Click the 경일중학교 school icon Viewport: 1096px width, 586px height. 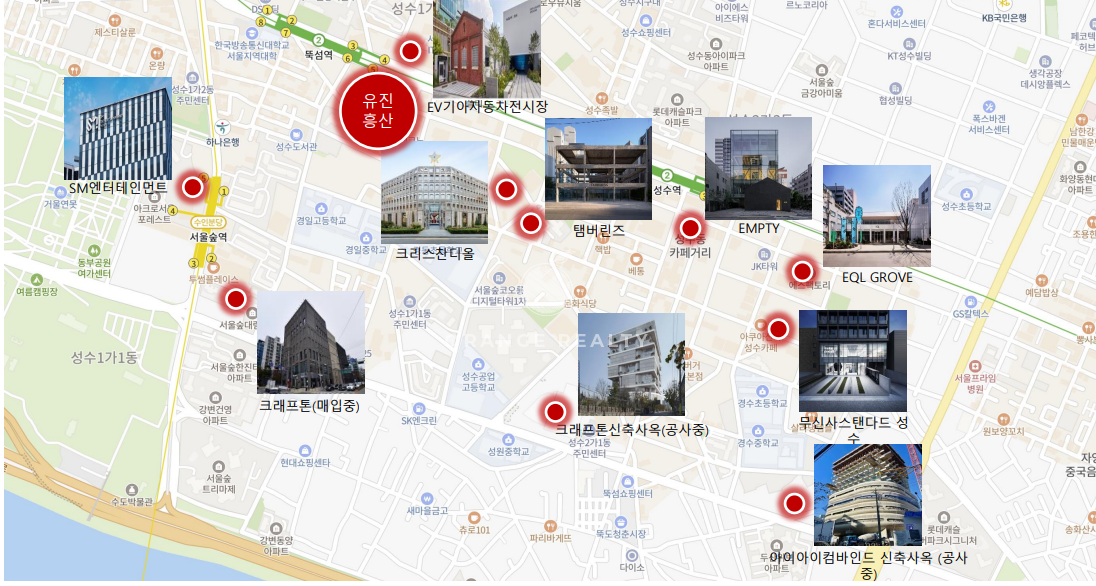tap(366, 238)
